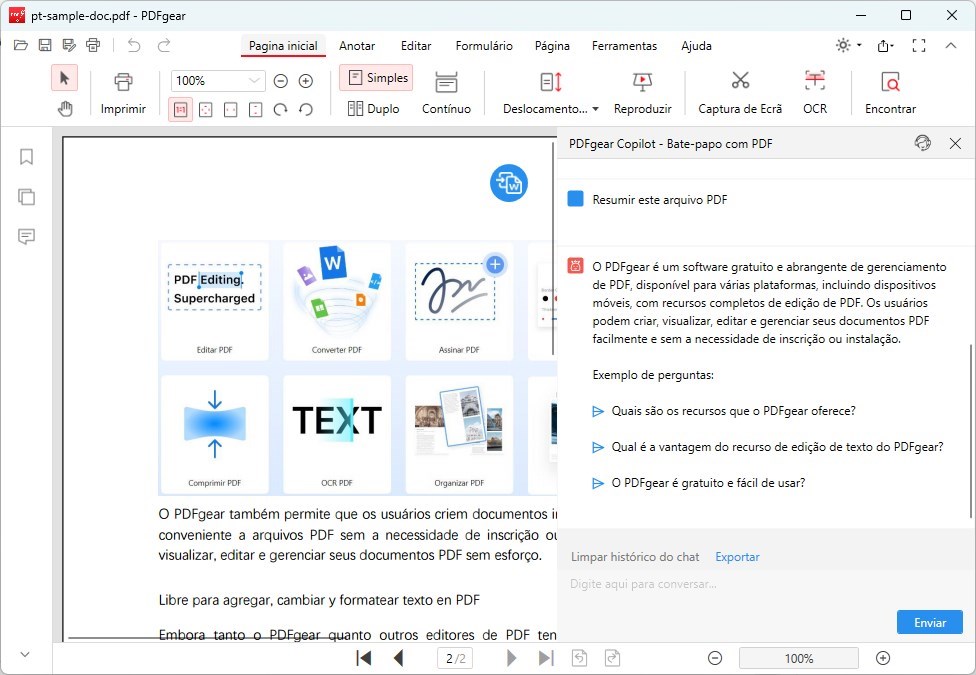
Task: Enter full screen mode
Action: pyautogui.click(x=919, y=45)
